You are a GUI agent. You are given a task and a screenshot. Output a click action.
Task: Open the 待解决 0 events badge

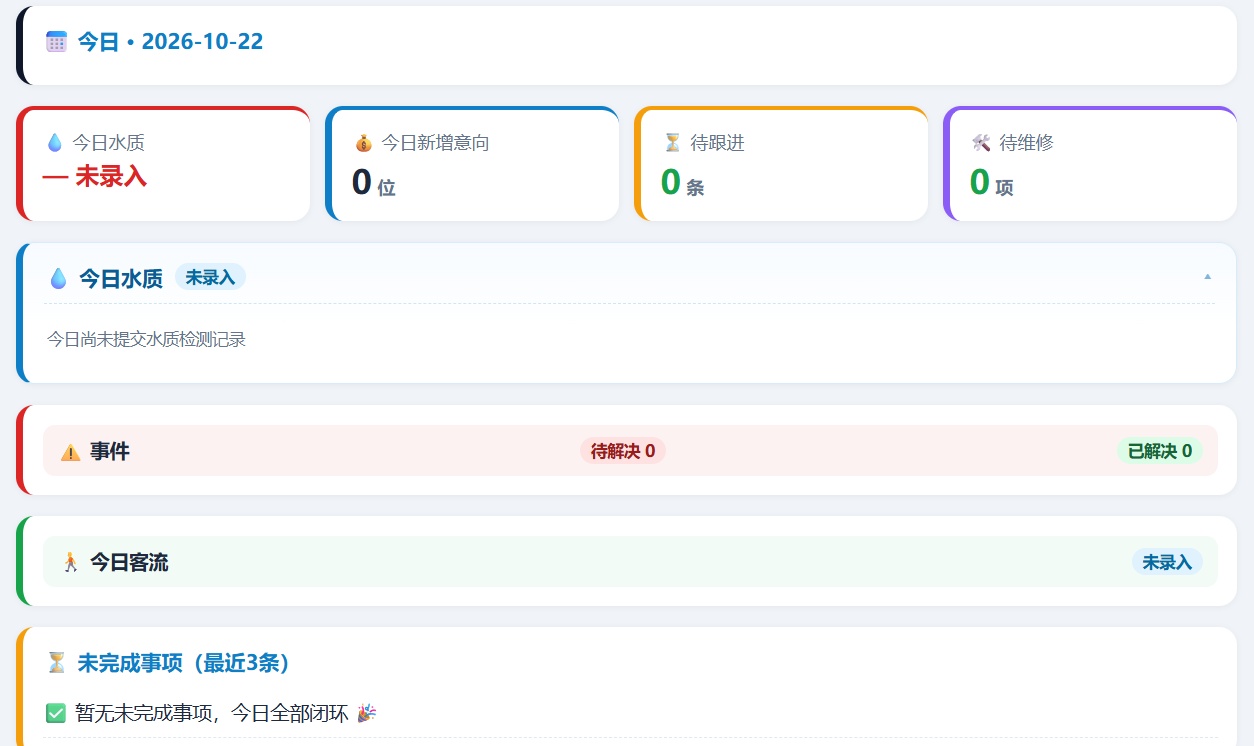(x=623, y=451)
